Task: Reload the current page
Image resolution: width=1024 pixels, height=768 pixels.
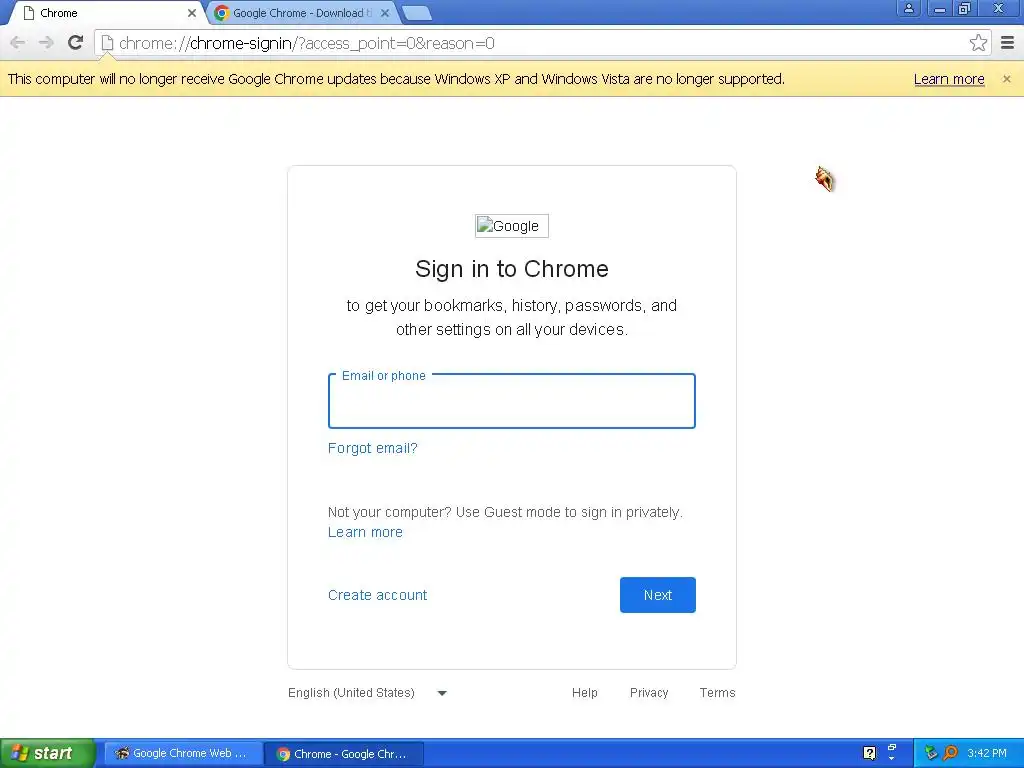Action: [76, 43]
